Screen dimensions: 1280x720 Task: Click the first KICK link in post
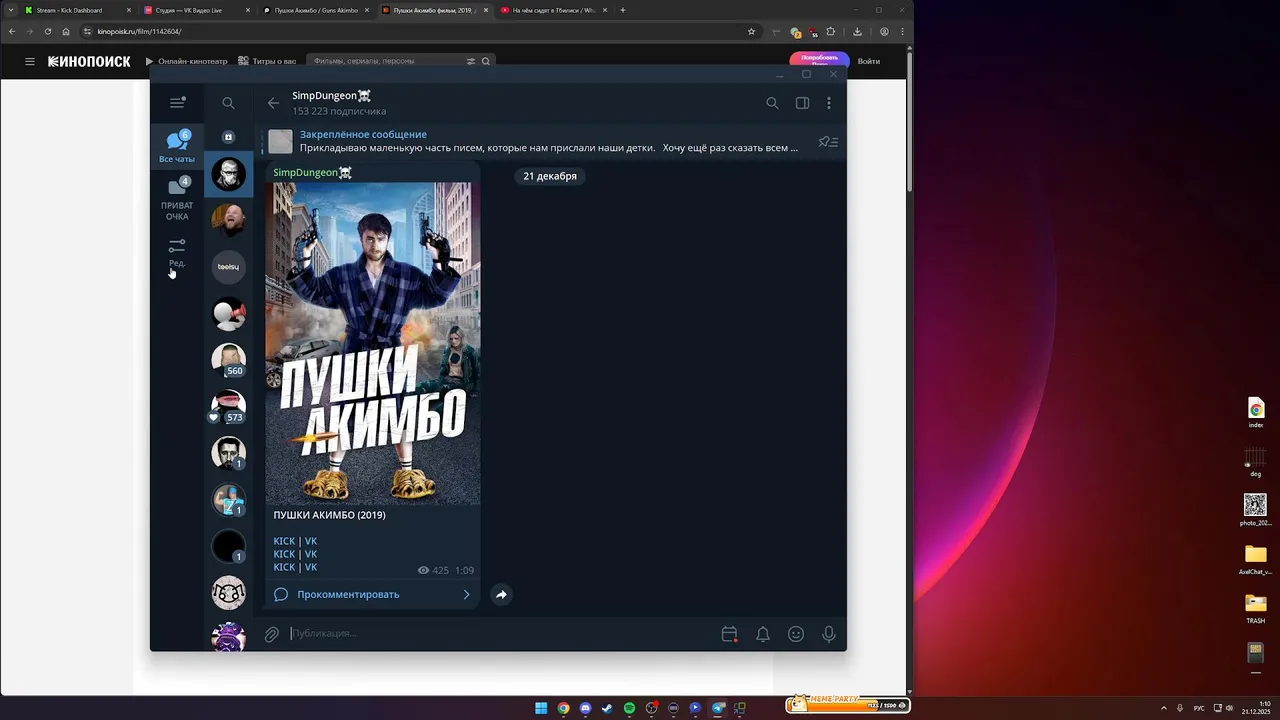point(284,541)
